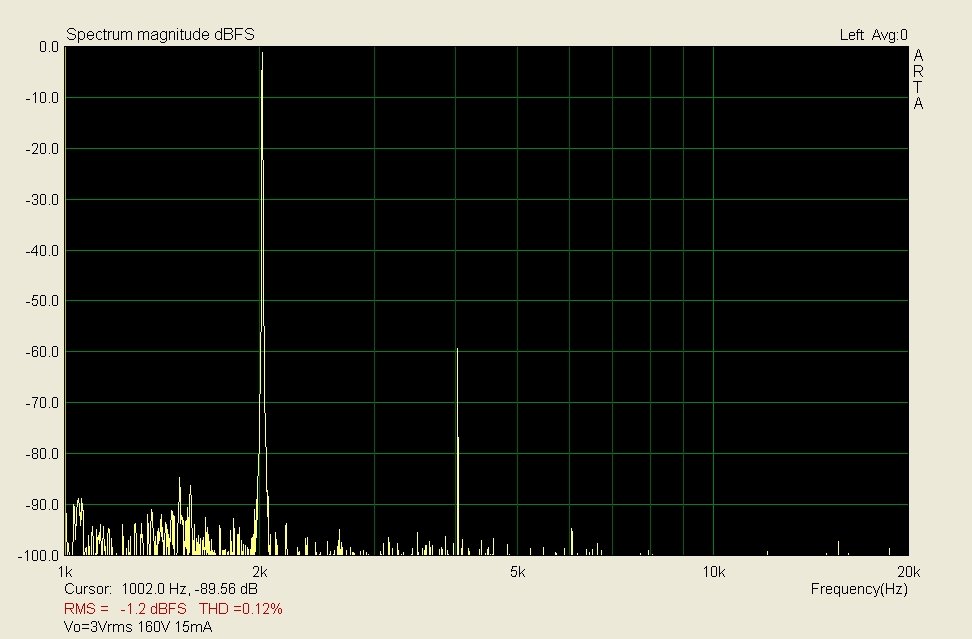Click the -100.0 axis label
972x639 pixels.
(39, 555)
